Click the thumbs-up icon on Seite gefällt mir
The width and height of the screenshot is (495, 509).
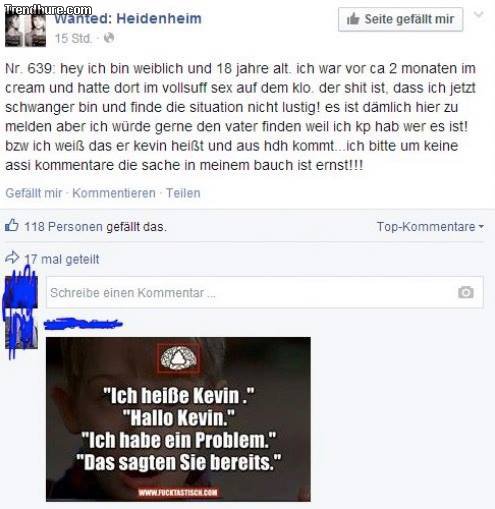point(353,19)
